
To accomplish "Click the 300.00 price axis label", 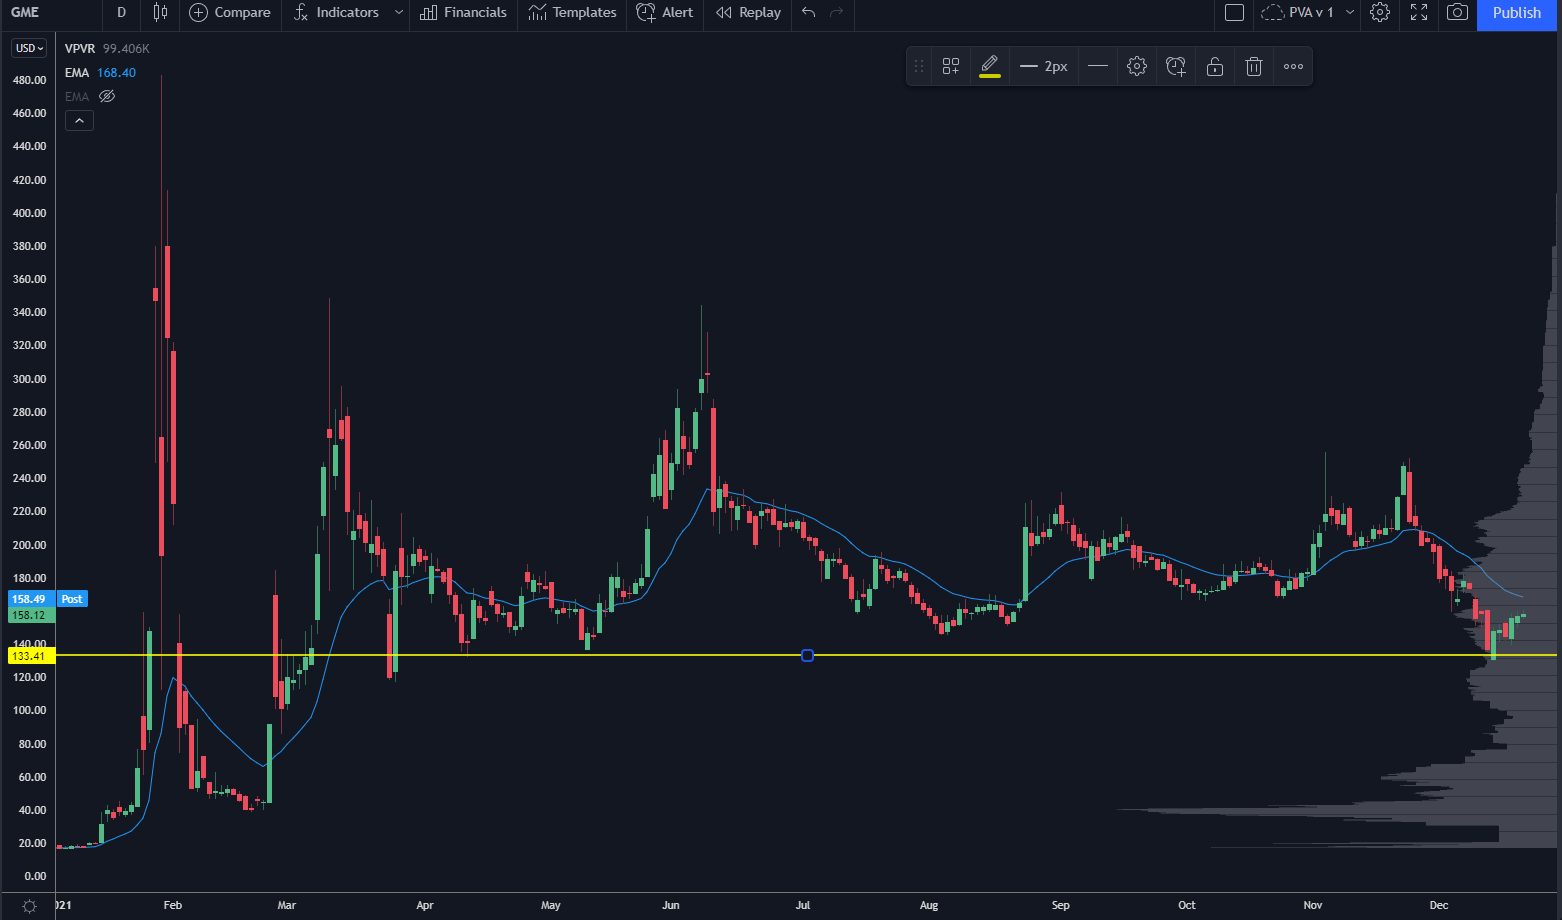I will 29,379.
